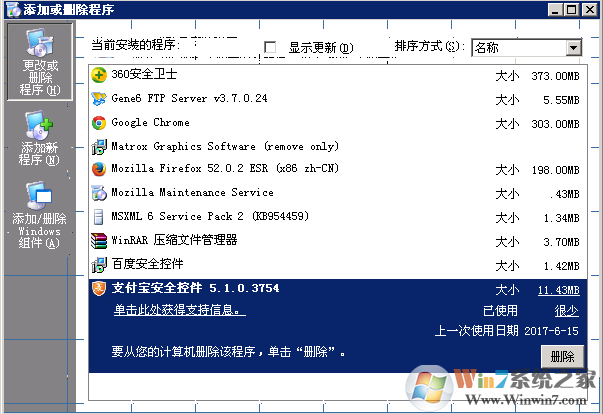Open Add New Programs (添加新程序)

pos(39,138)
